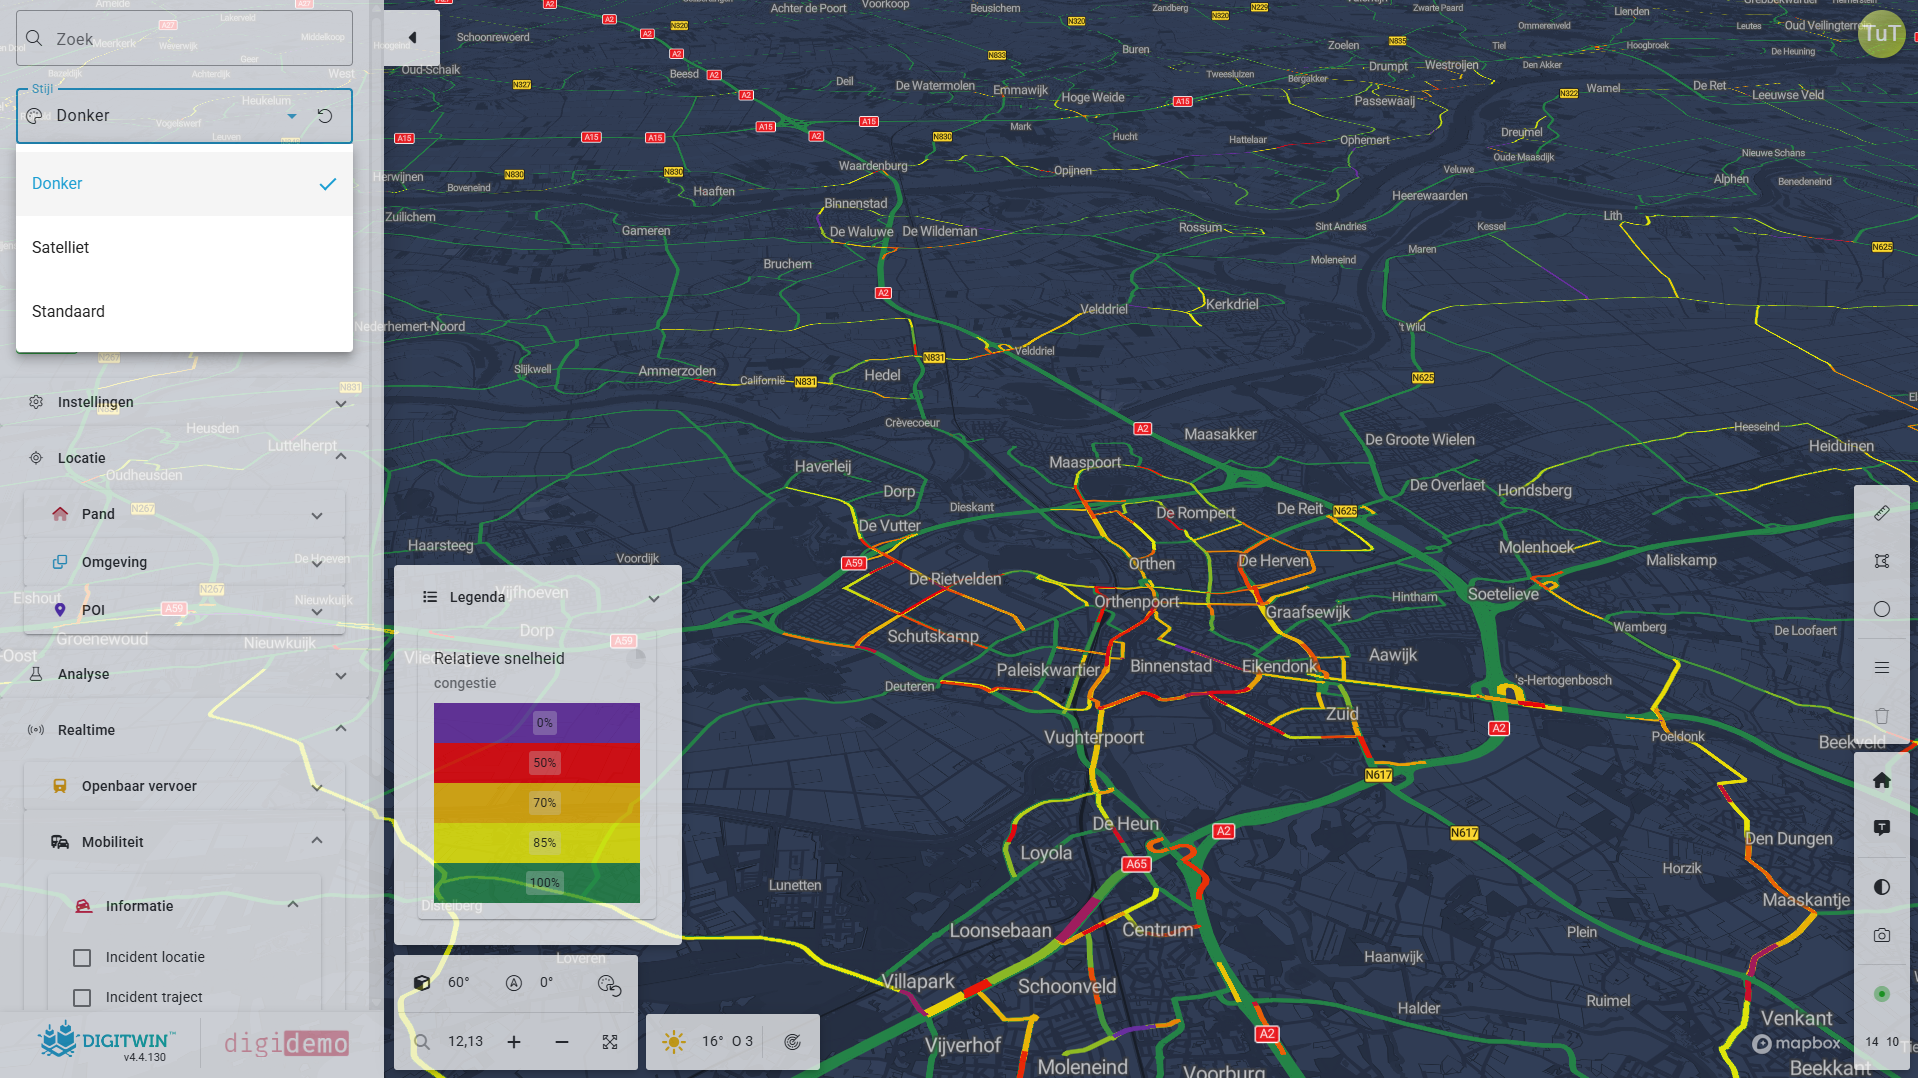Toggle the contrast half-circle icon
The image size is (1918, 1078).
point(1881,887)
